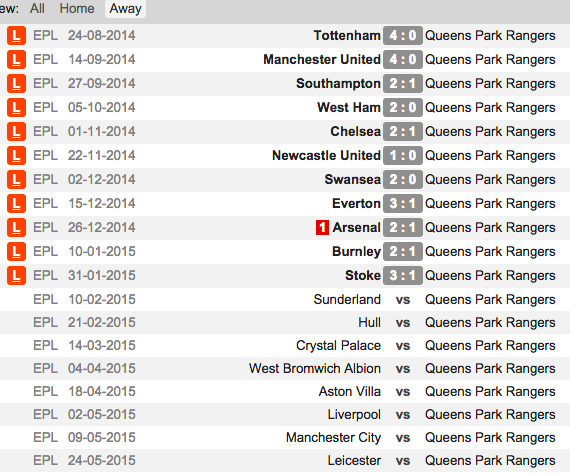Switch to the All view tab
570x474 pixels.
(x=37, y=8)
